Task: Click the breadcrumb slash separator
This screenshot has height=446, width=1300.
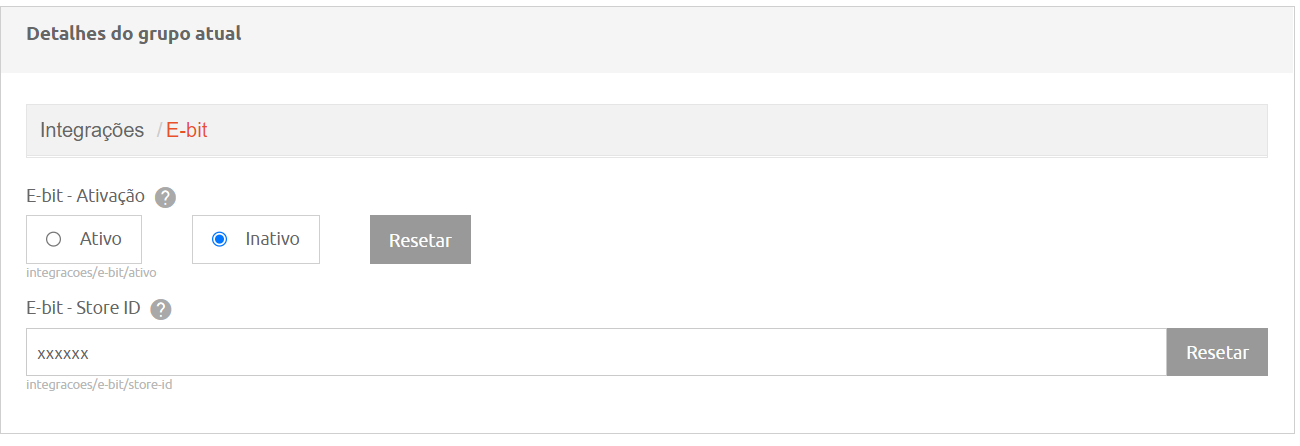Action: point(159,130)
